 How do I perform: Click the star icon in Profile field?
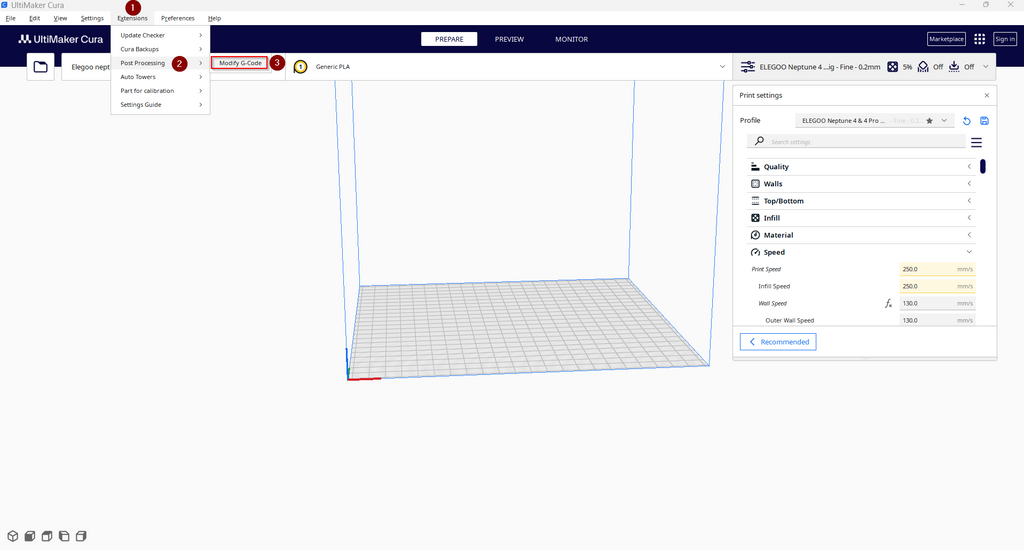pyautogui.click(x=929, y=121)
